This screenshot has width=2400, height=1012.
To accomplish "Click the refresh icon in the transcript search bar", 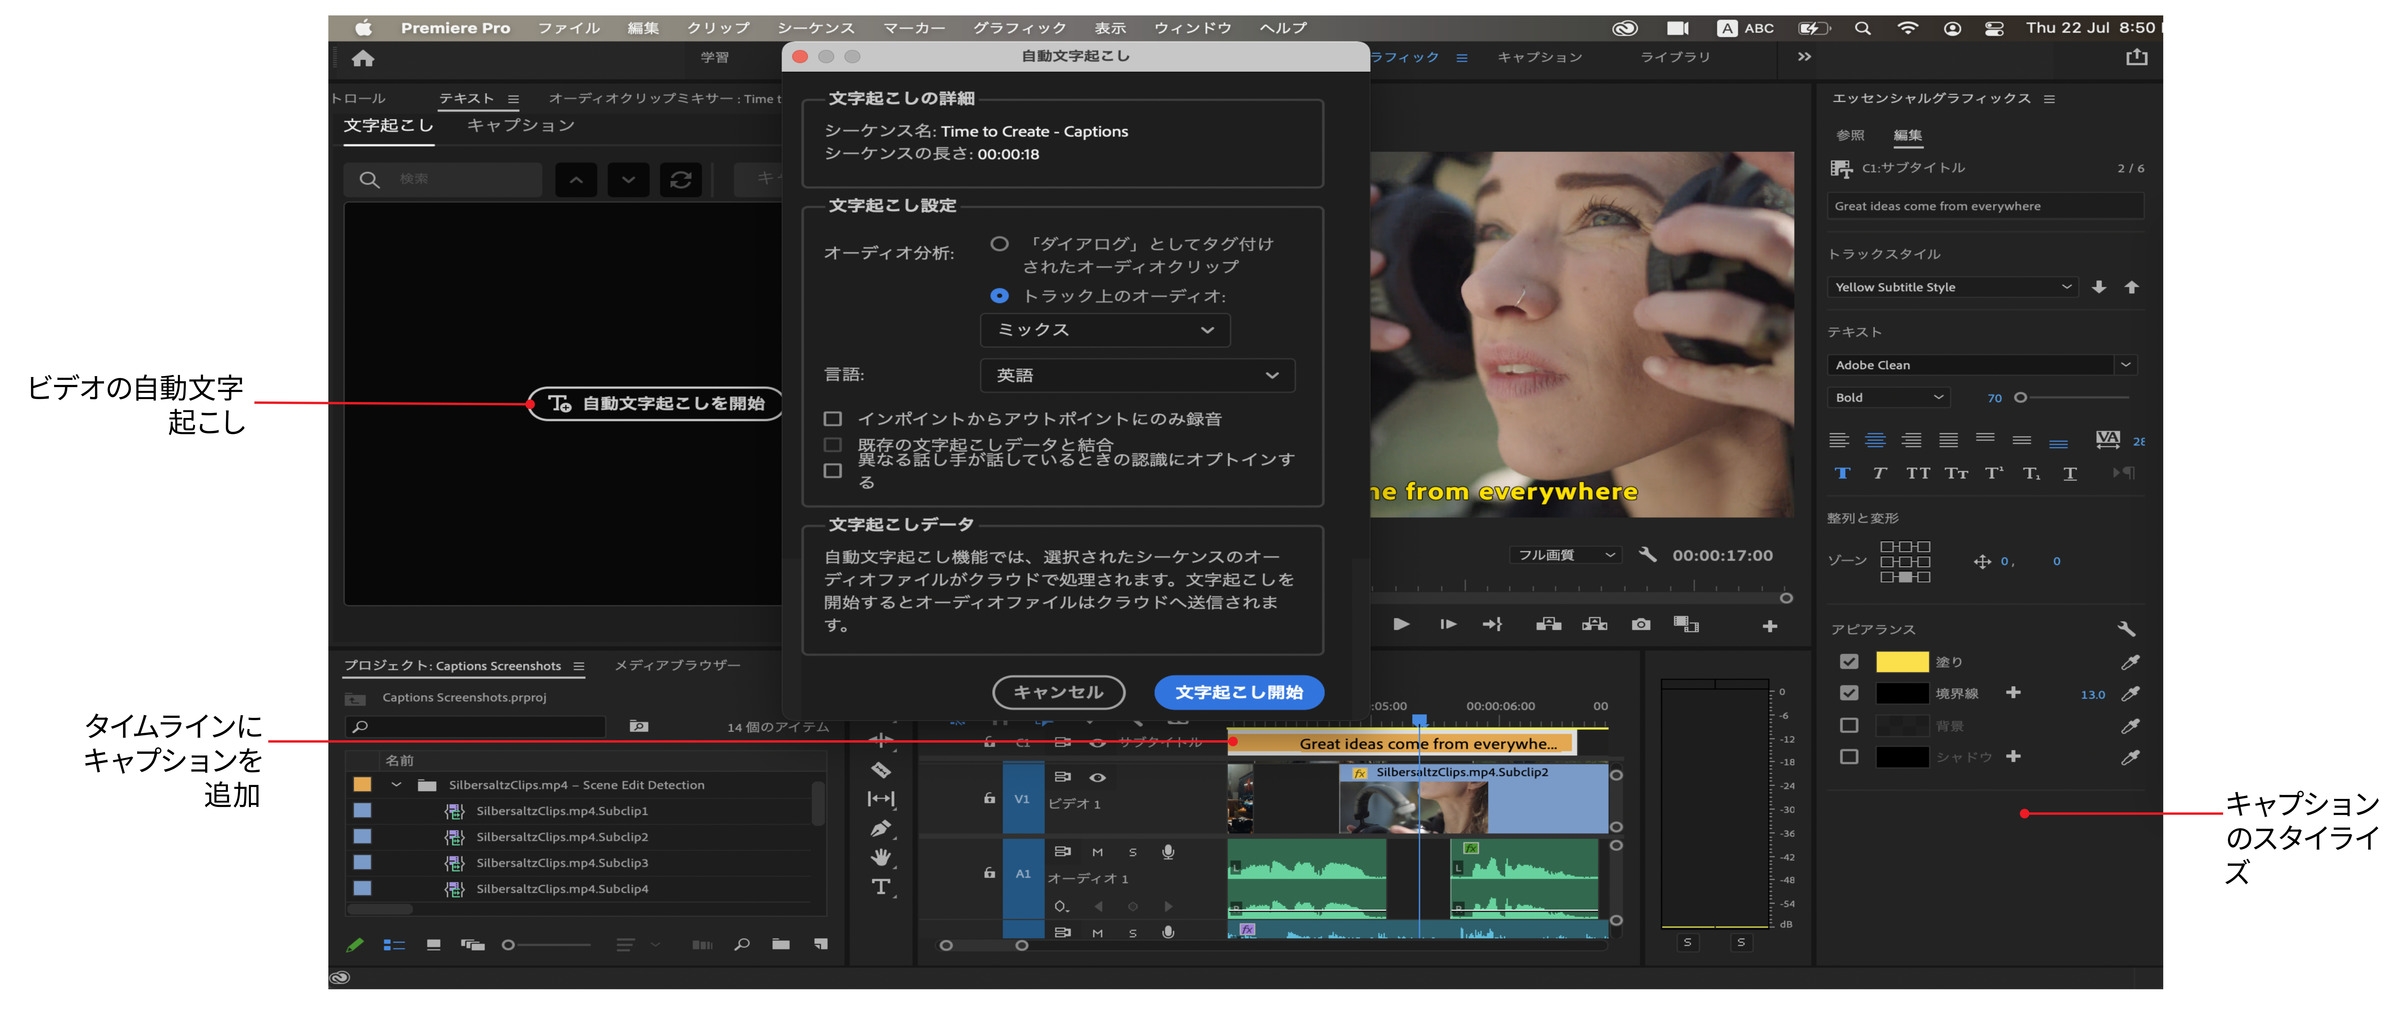I will click(681, 180).
